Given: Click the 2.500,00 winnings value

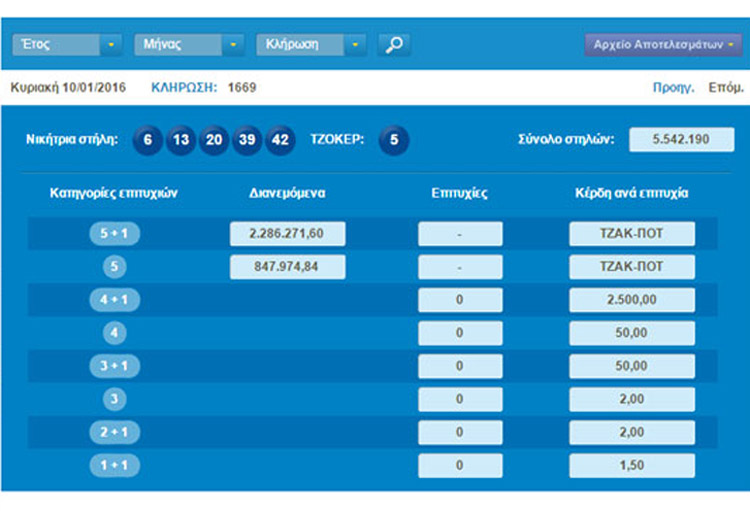Looking at the screenshot, I should [632, 300].
